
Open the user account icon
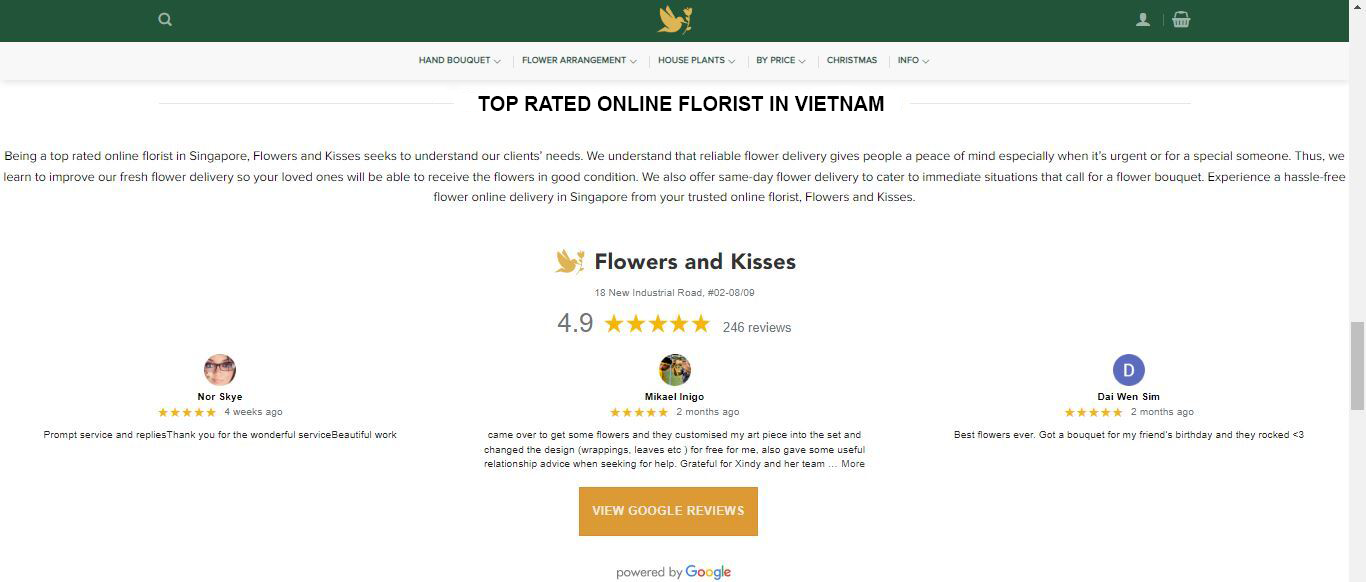pyautogui.click(x=1143, y=19)
